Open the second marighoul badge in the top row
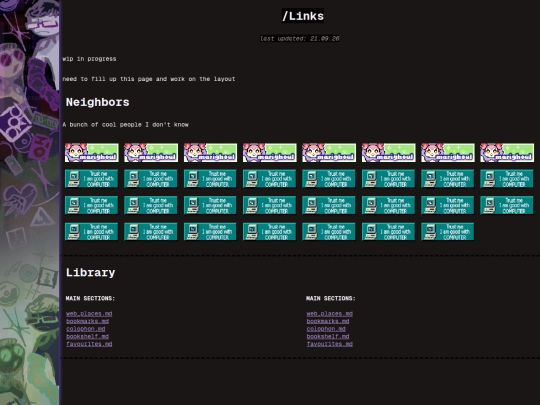Viewport: 540px width, 405px height. tap(151, 153)
